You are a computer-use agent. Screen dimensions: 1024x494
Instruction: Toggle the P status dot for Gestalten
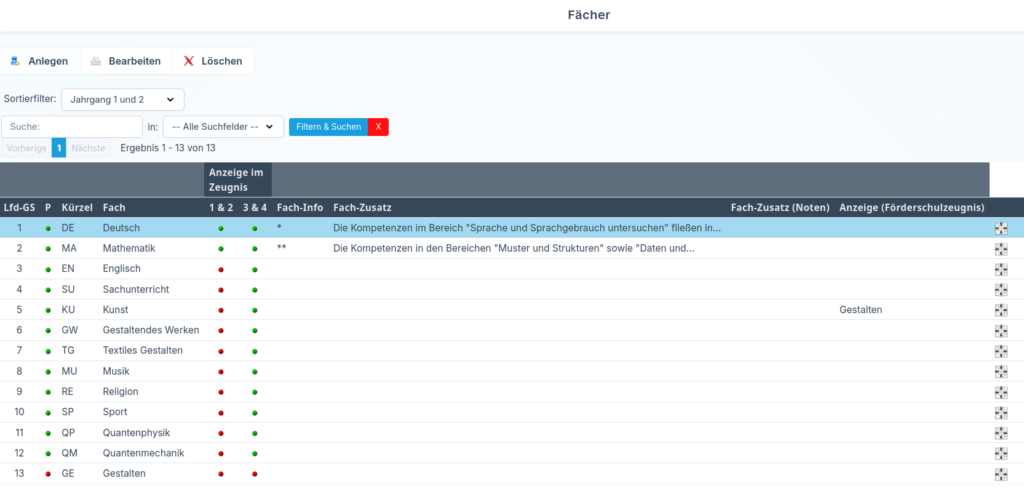48,474
